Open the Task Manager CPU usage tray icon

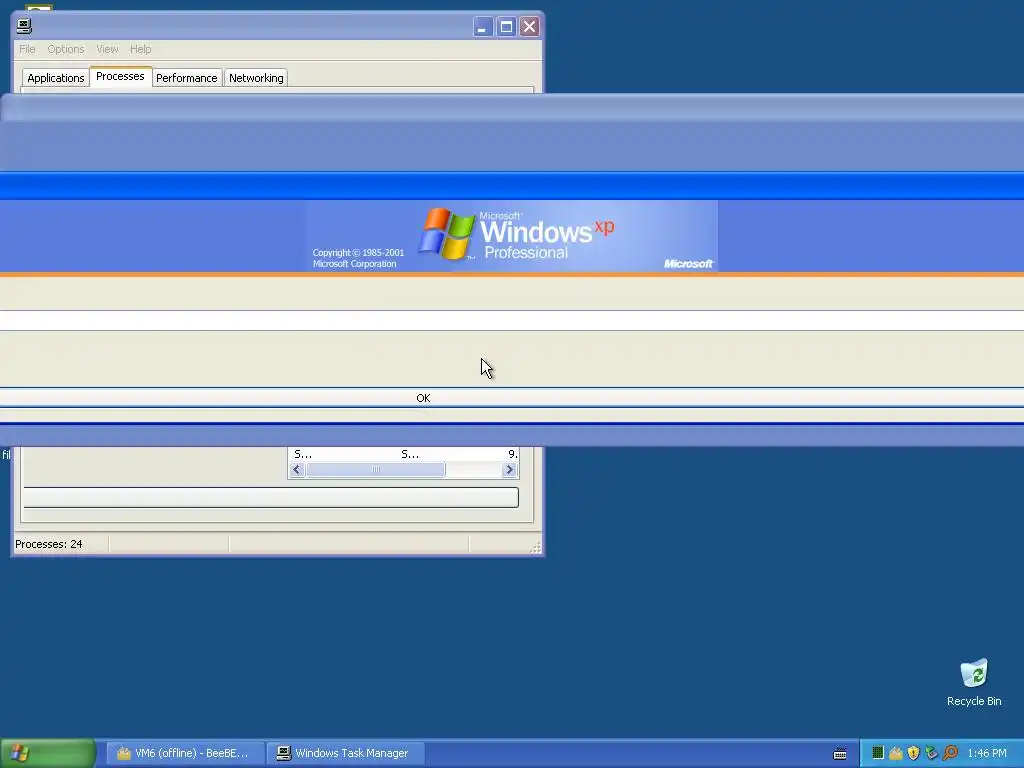pos(878,753)
